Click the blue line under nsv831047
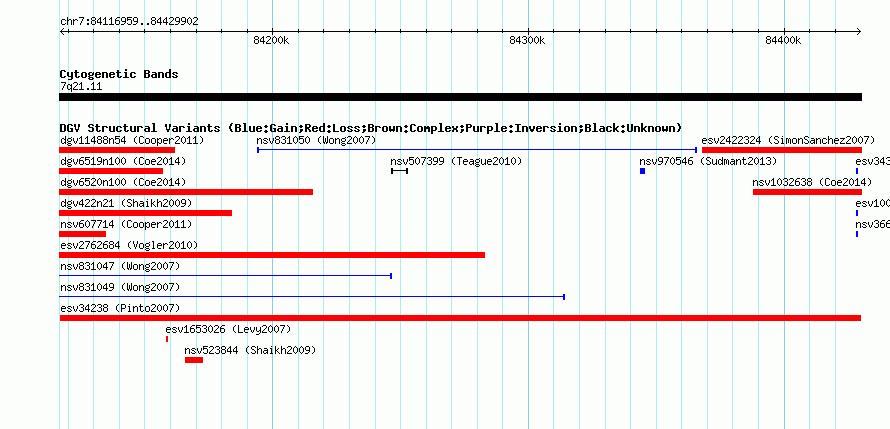Screen dimensions: 890x429 coord(225,276)
